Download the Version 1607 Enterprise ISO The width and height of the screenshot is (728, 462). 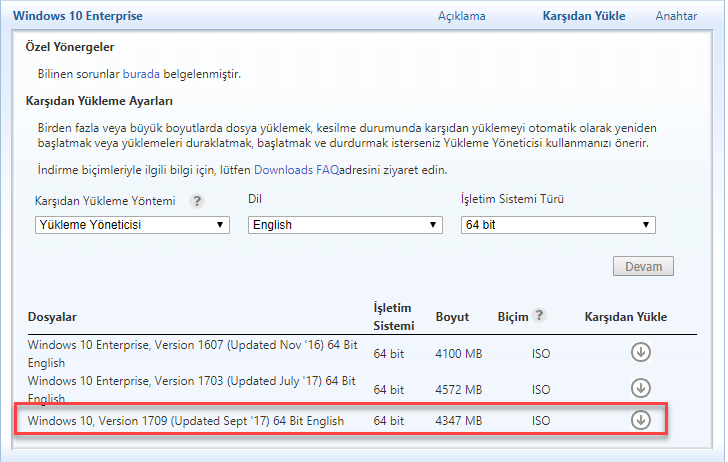640,352
